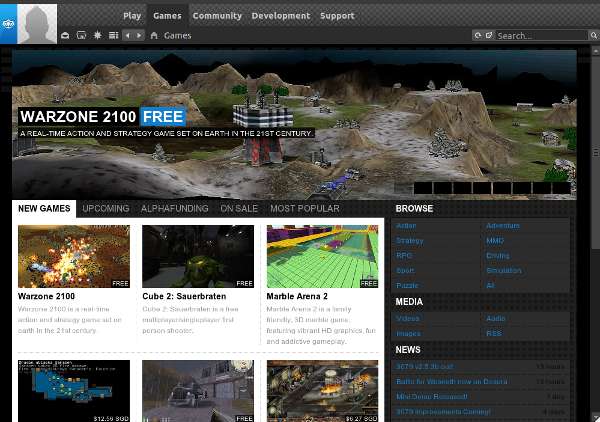This screenshot has width=600, height=422.
Task: Click the cart icon in the toolbar
Action: coord(81,36)
